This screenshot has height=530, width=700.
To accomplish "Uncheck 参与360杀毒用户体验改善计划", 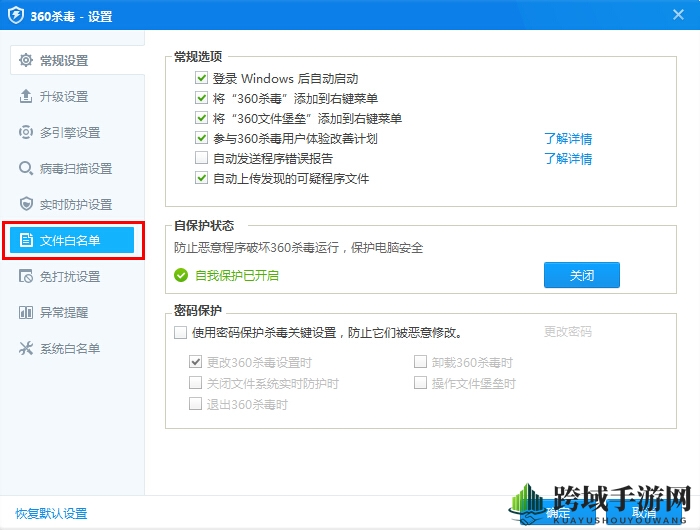I will [x=201, y=138].
